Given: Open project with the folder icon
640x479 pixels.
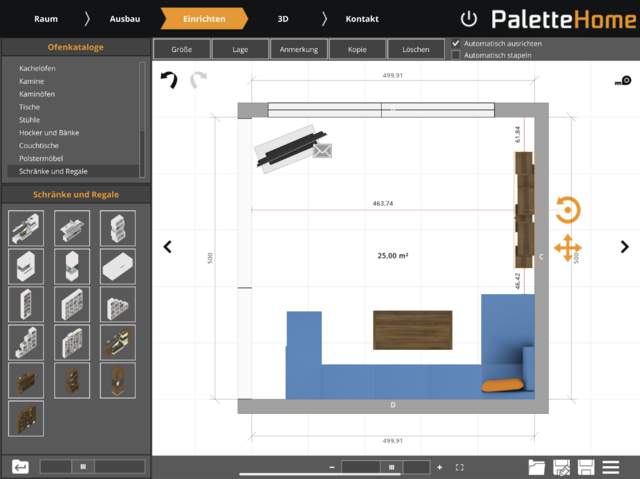Looking at the screenshot, I should pyautogui.click(x=536, y=467).
